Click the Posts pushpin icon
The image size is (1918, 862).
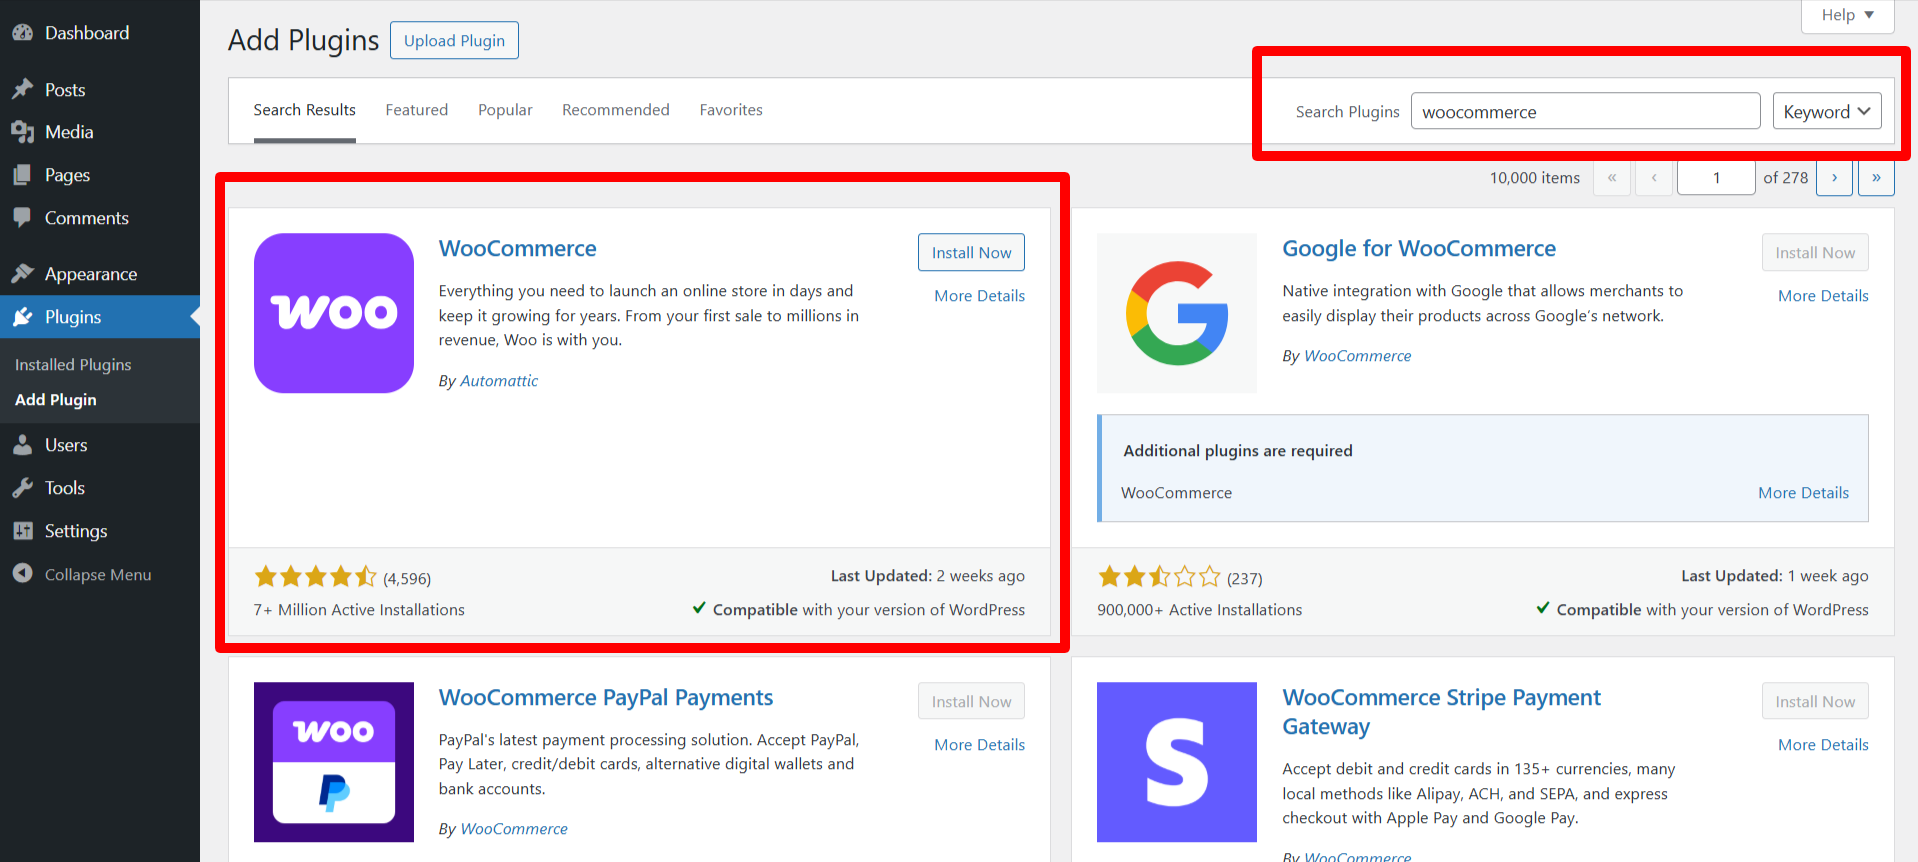pyautogui.click(x=22, y=90)
